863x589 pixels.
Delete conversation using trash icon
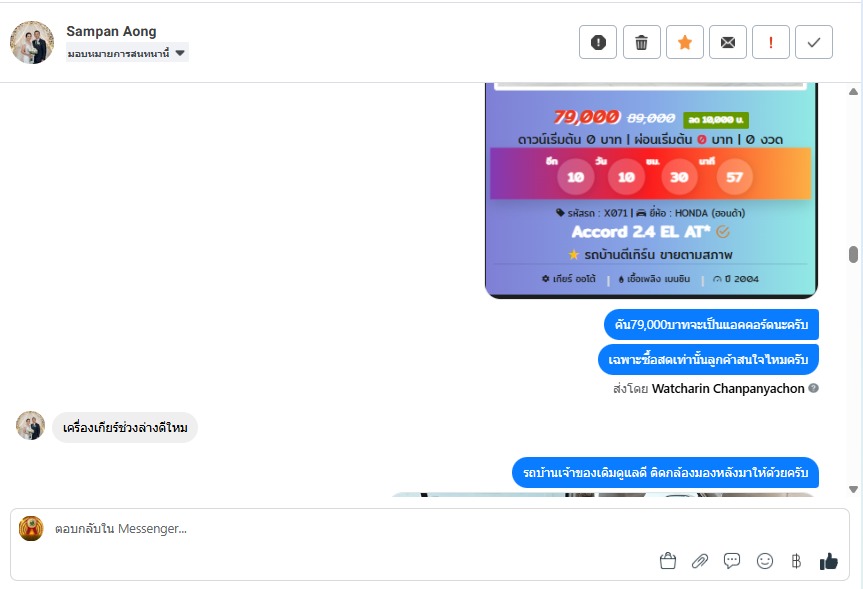click(641, 42)
